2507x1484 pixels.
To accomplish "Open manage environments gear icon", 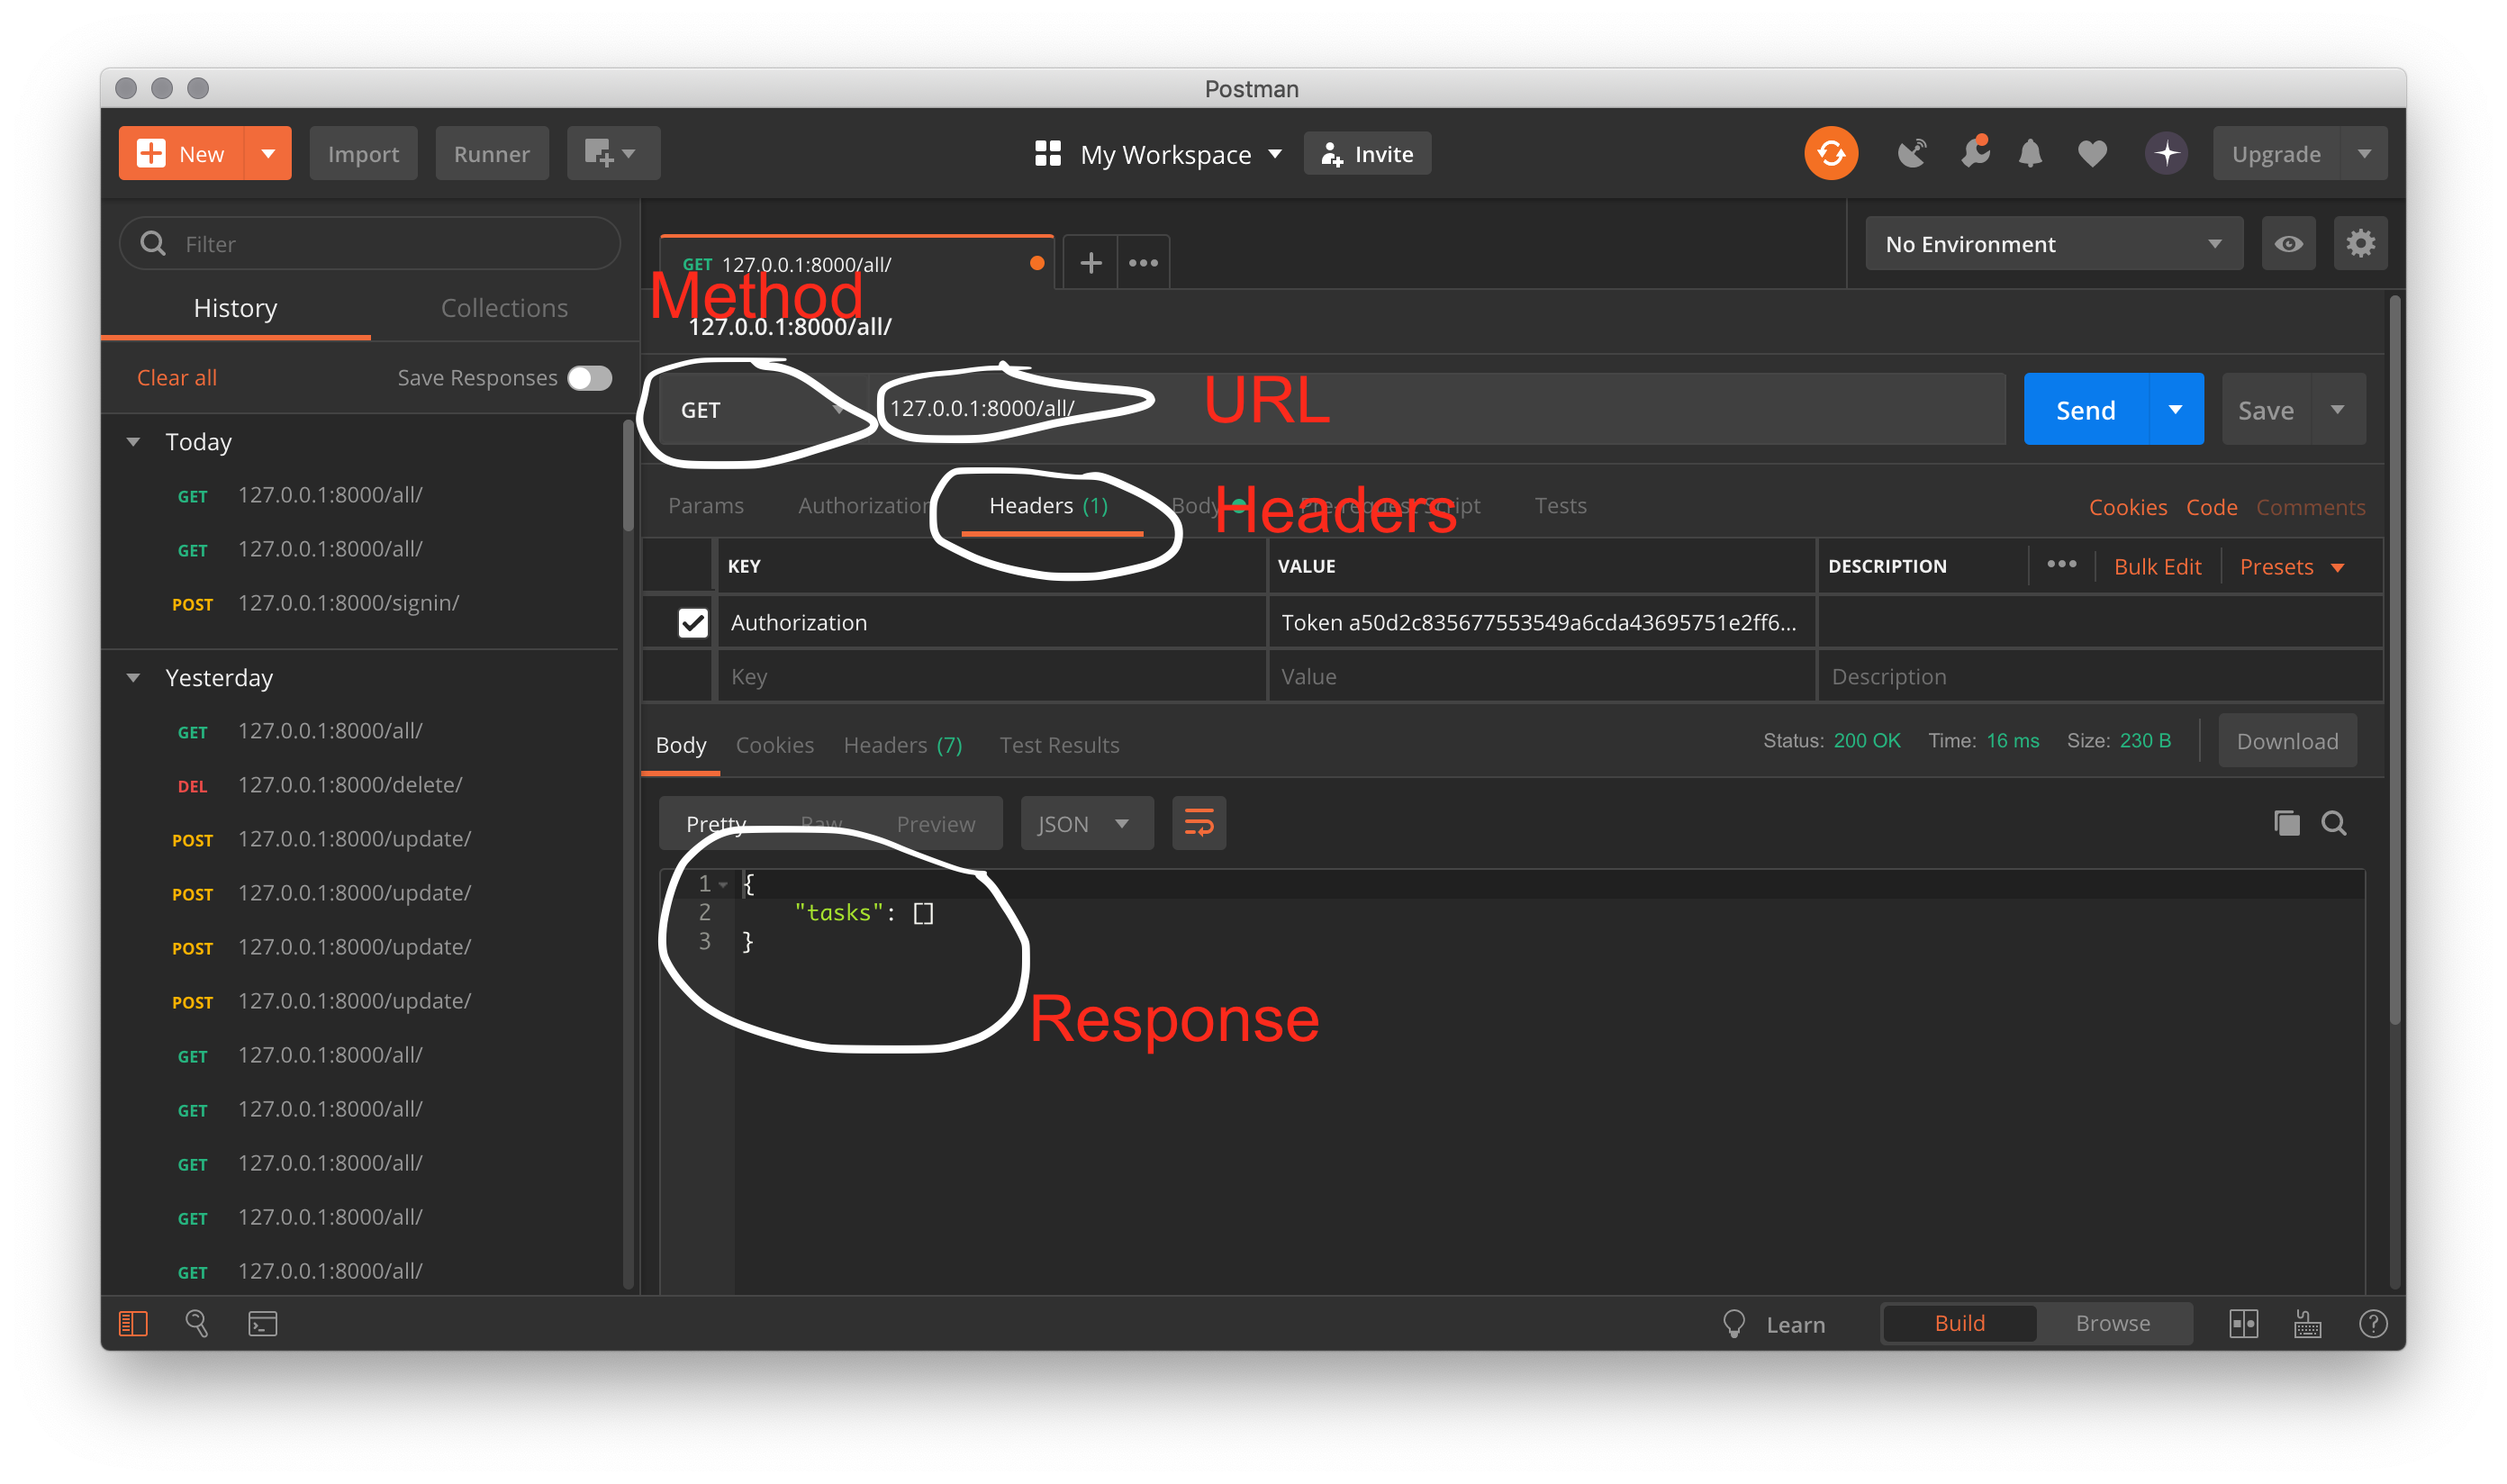I will [x=2360, y=244].
